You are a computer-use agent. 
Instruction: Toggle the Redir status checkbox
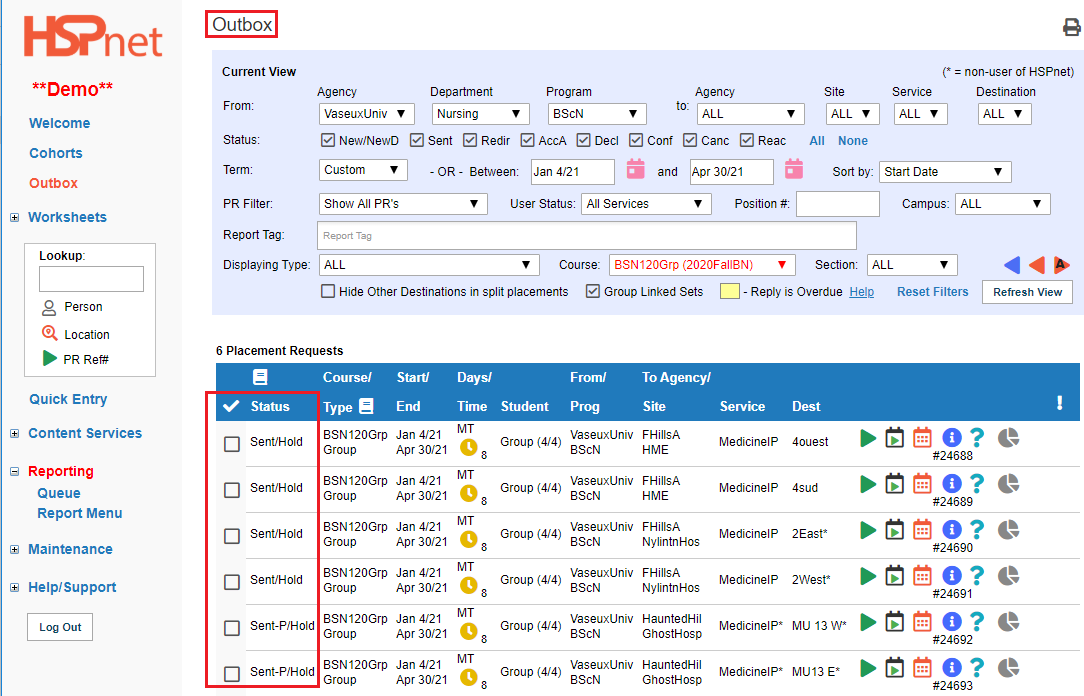click(470, 140)
